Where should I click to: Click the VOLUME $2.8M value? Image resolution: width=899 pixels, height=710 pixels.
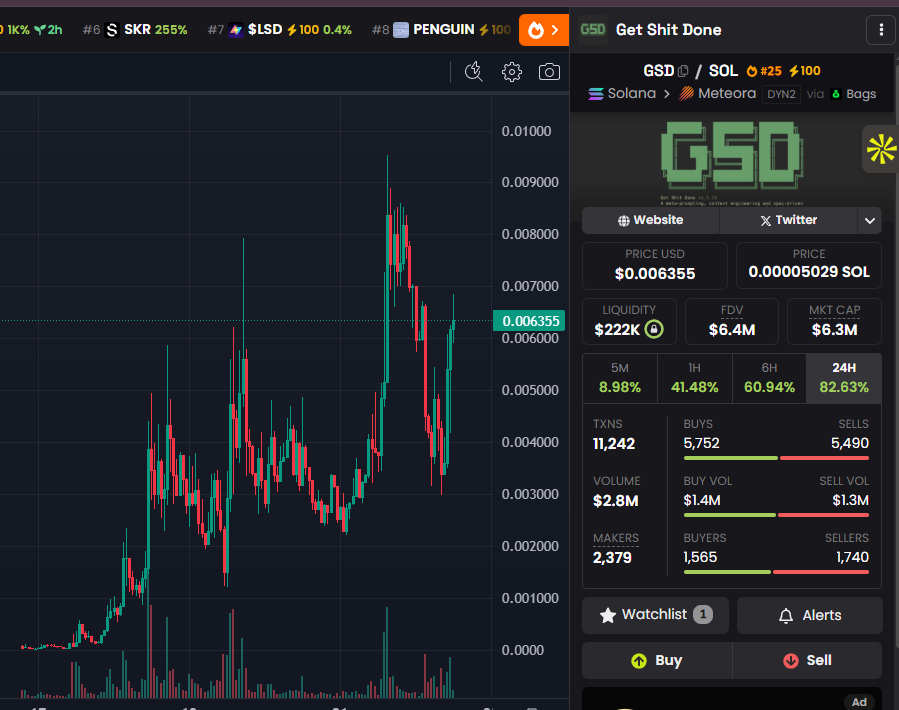point(615,501)
